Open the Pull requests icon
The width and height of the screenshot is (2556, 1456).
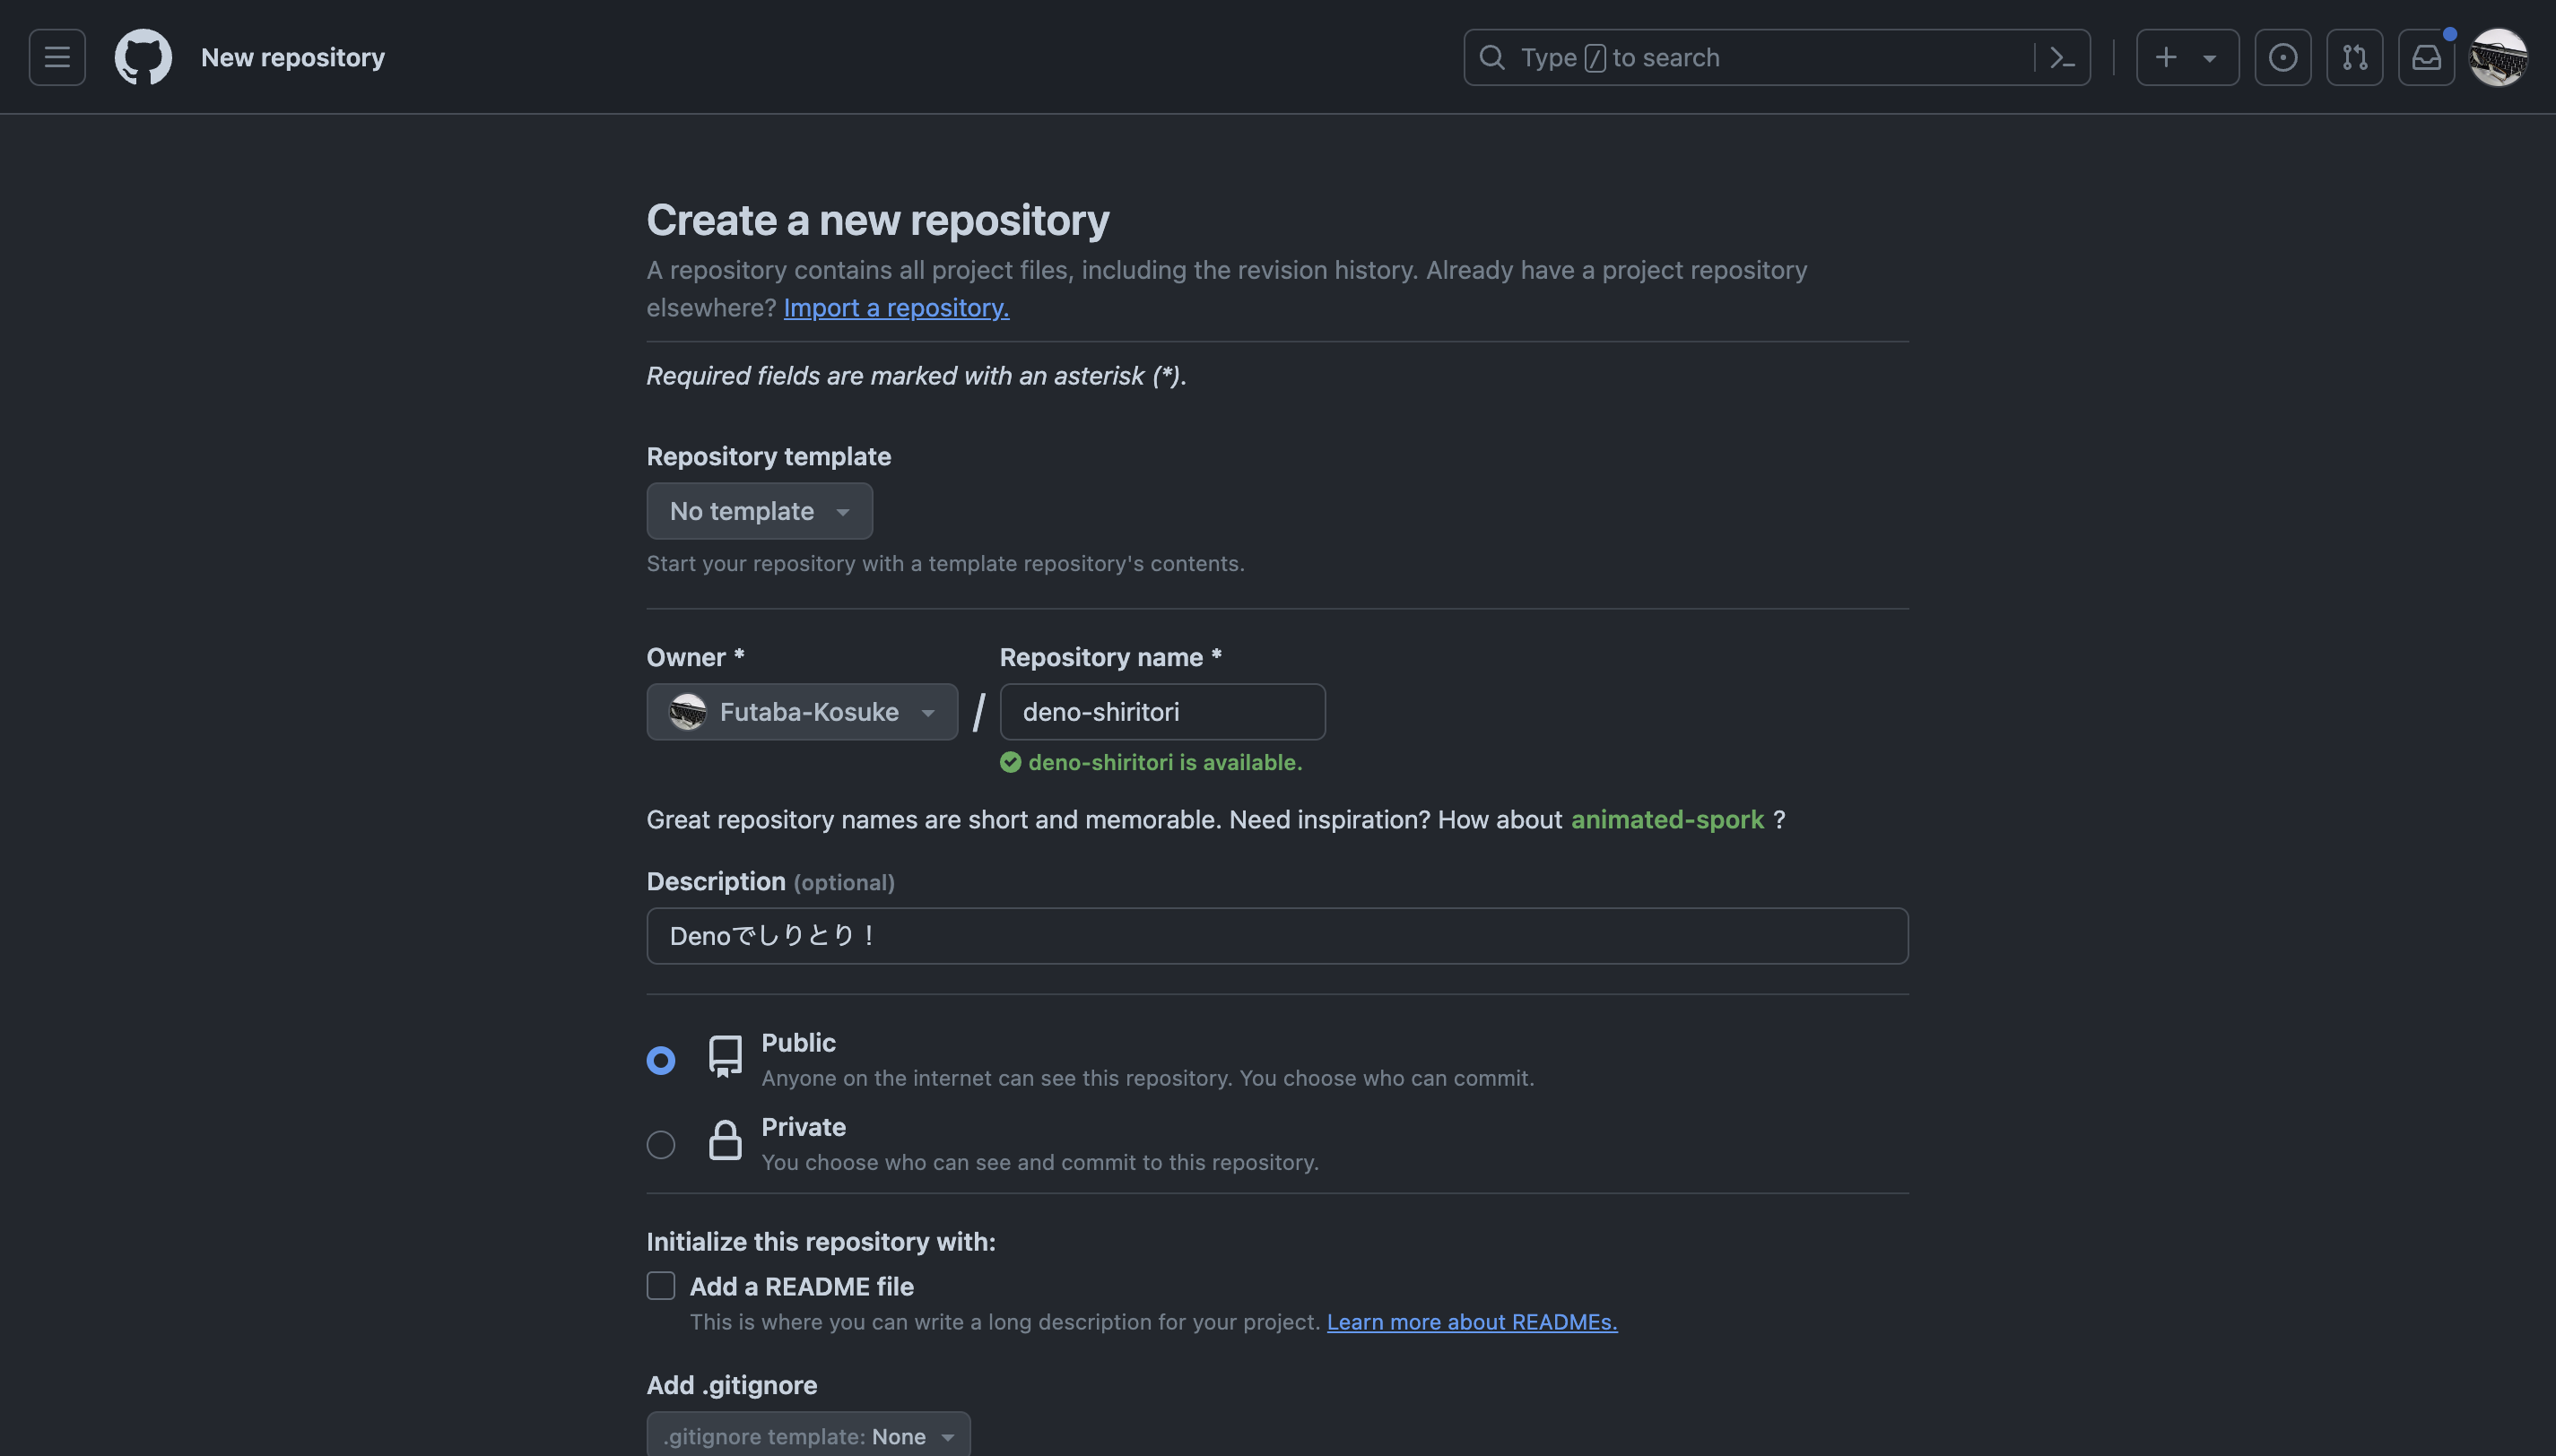[2354, 57]
